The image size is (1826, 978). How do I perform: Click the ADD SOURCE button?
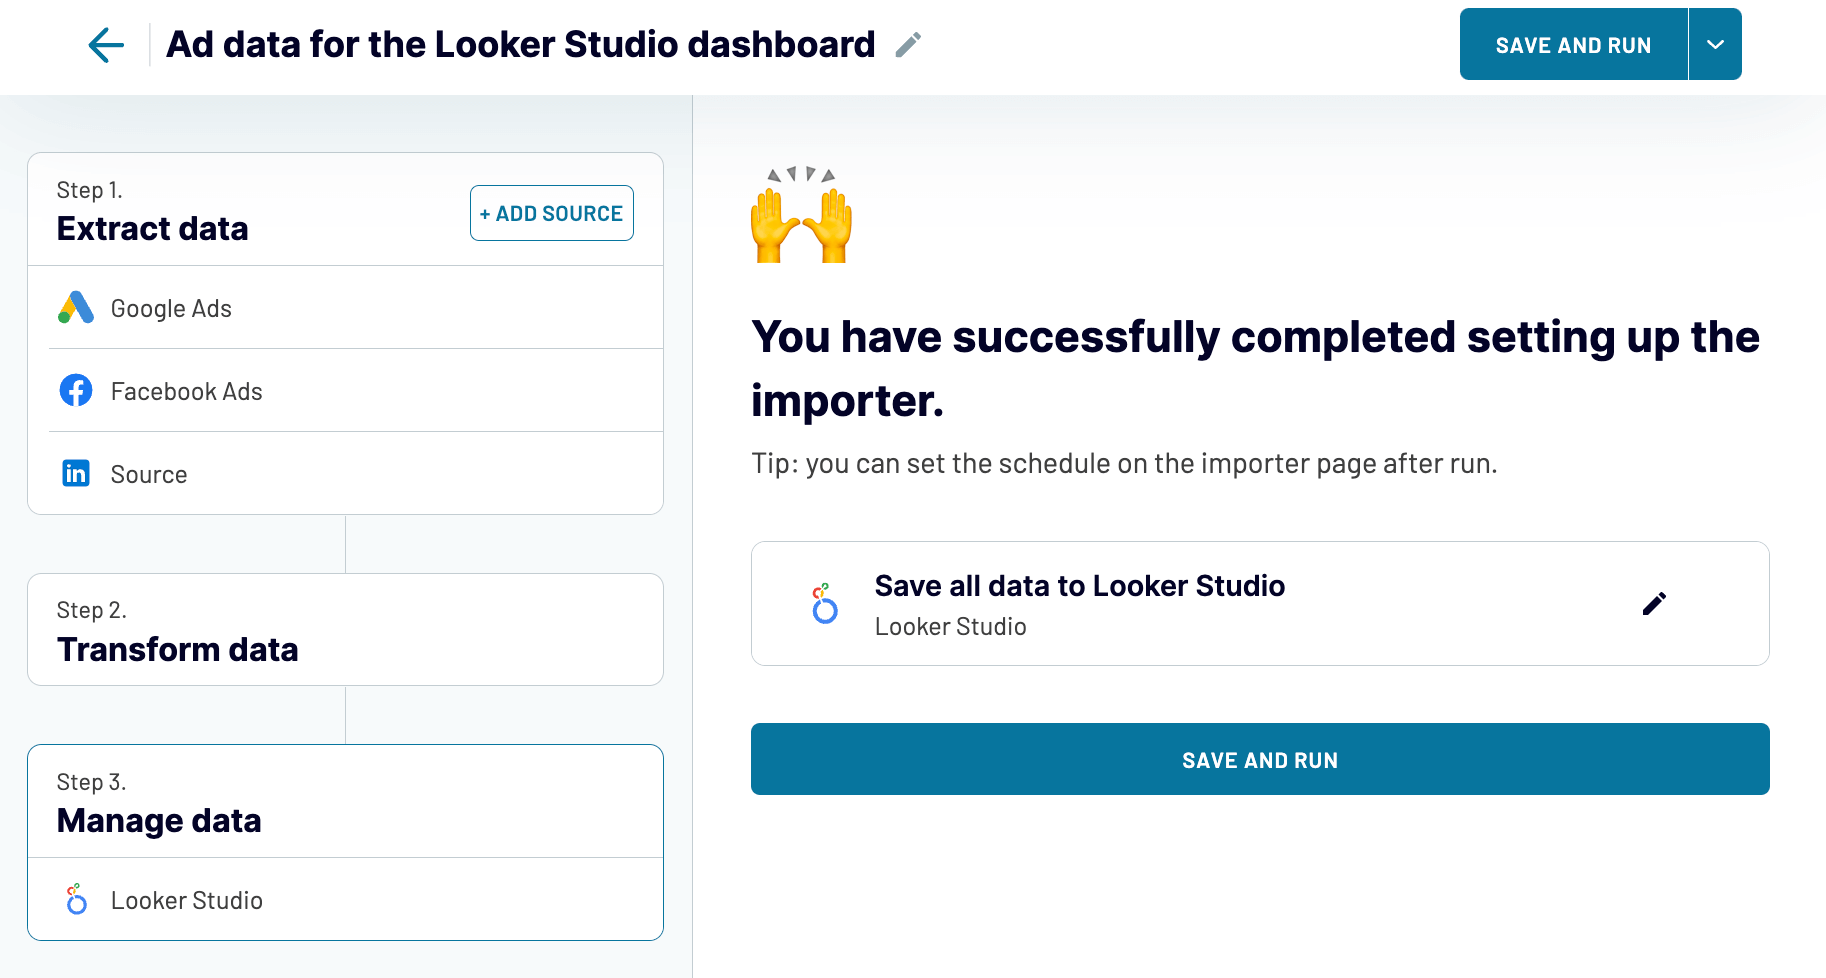pyautogui.click(x=551, y=212)
